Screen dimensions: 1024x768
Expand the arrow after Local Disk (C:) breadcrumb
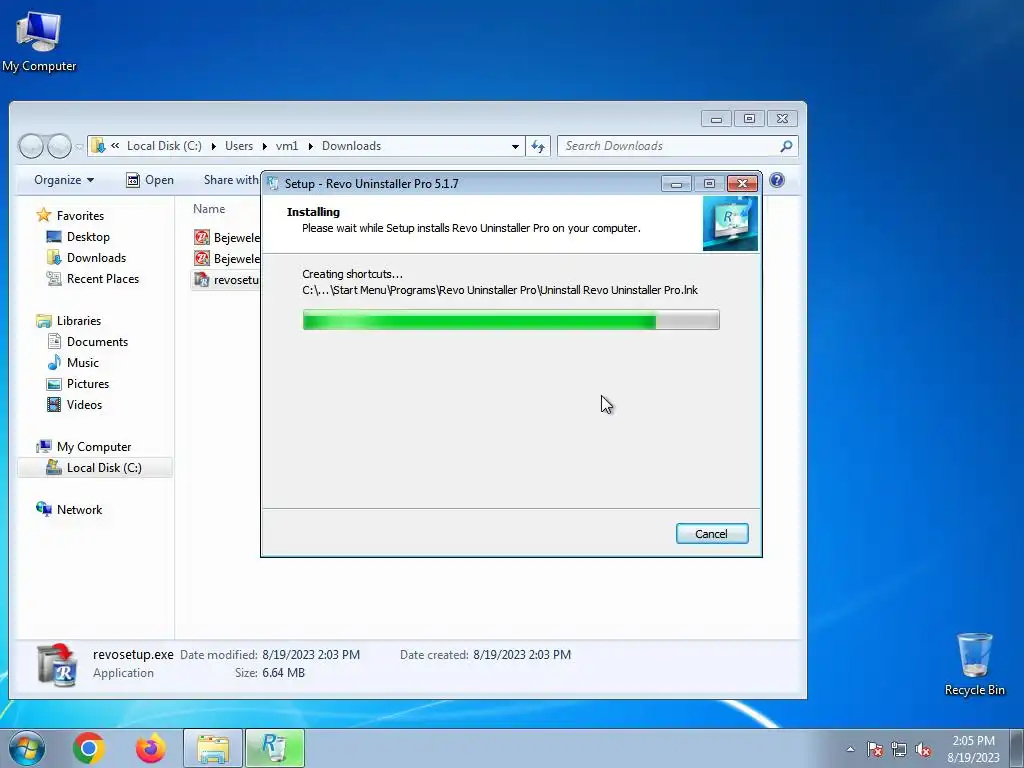(x=214, y=146)
